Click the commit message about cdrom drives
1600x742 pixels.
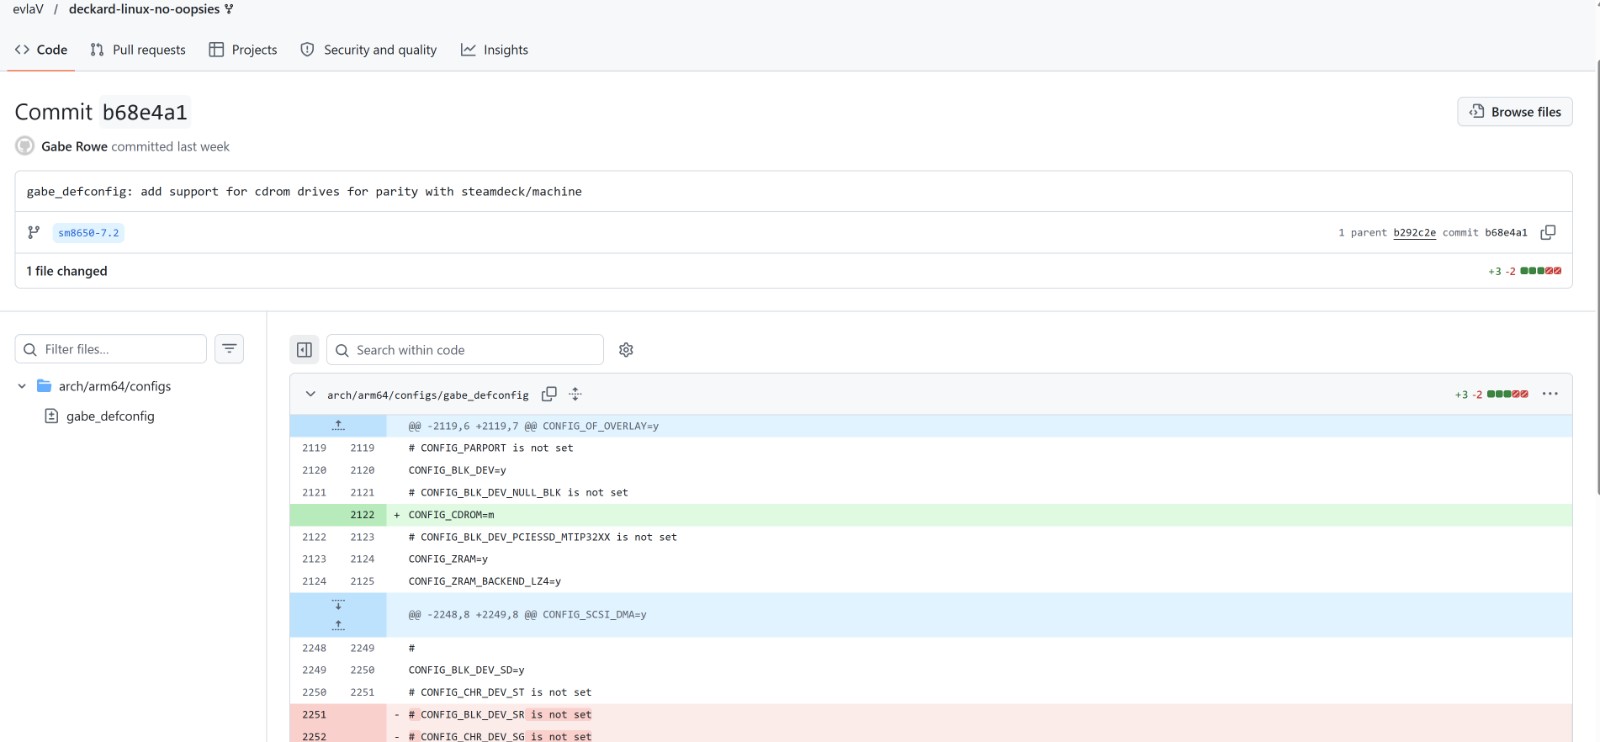coord(304,192)
